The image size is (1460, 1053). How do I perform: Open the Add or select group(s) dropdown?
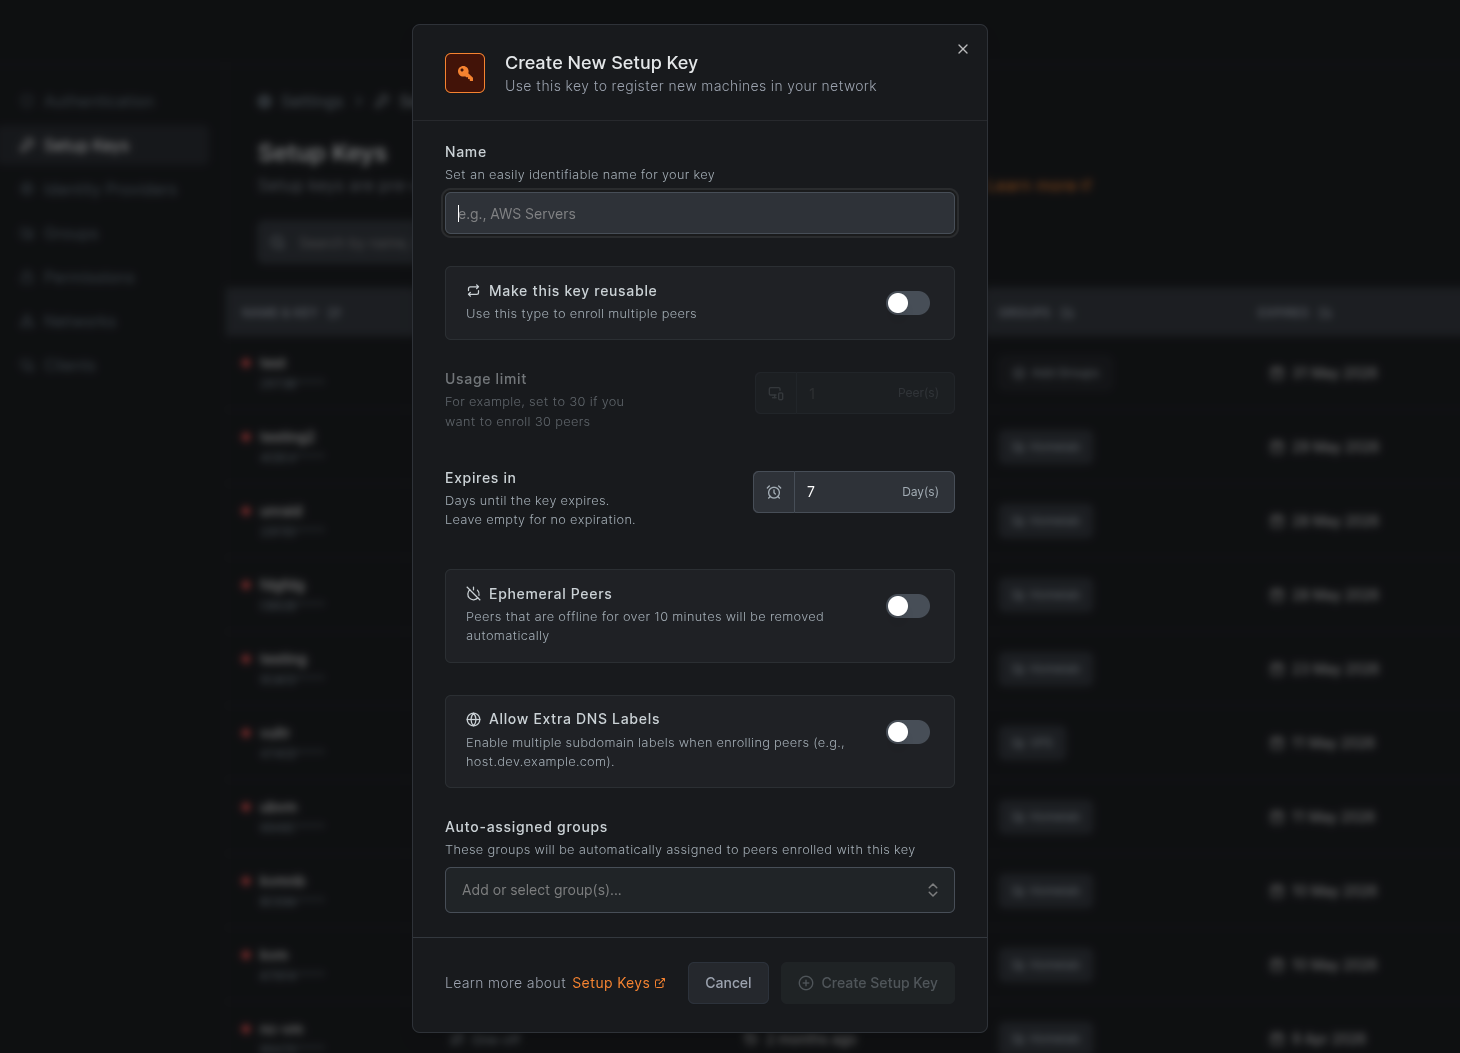700,890
